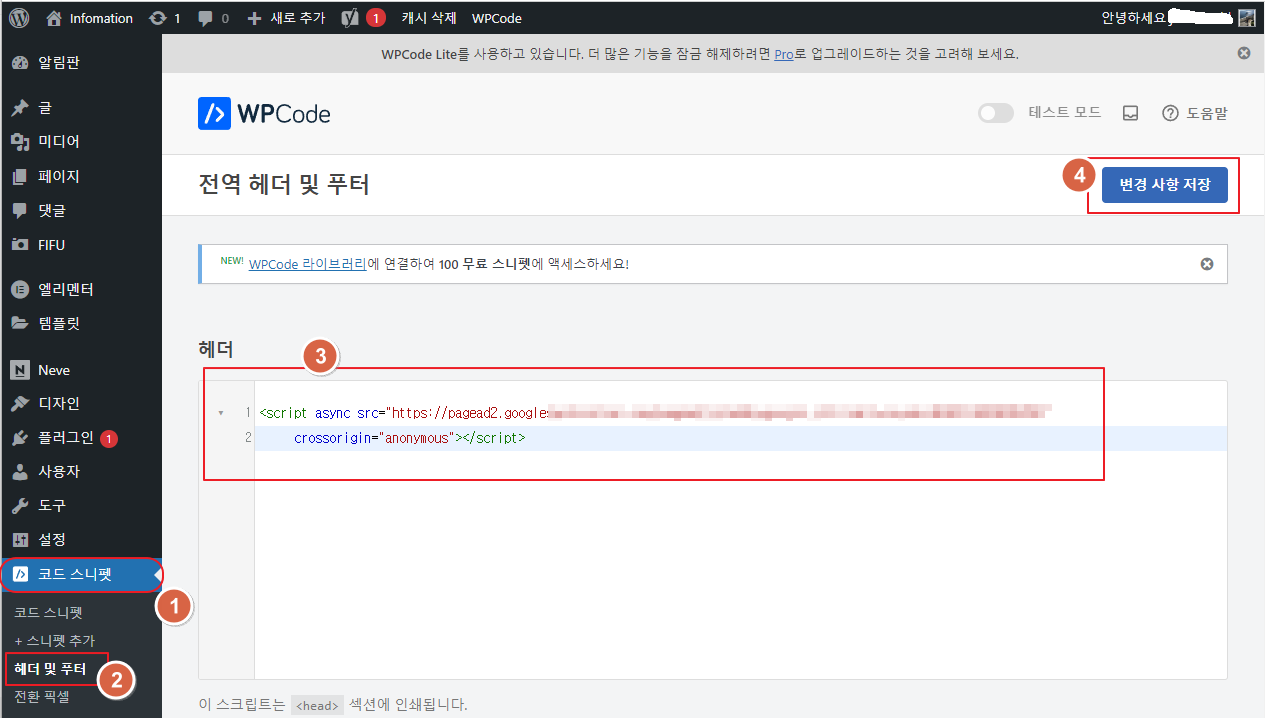
Task: Click the 템플릿 folder icon
Action: pyautogui.click(x=20, y=323)
